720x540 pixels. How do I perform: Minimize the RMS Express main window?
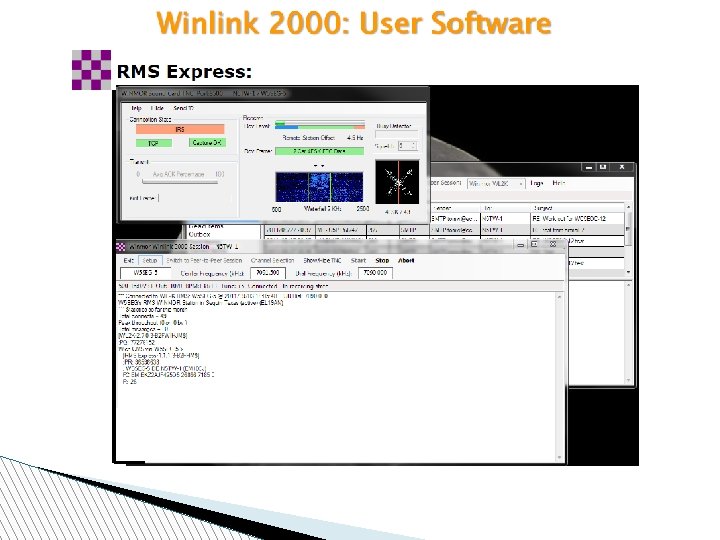[x=589, y=168]
